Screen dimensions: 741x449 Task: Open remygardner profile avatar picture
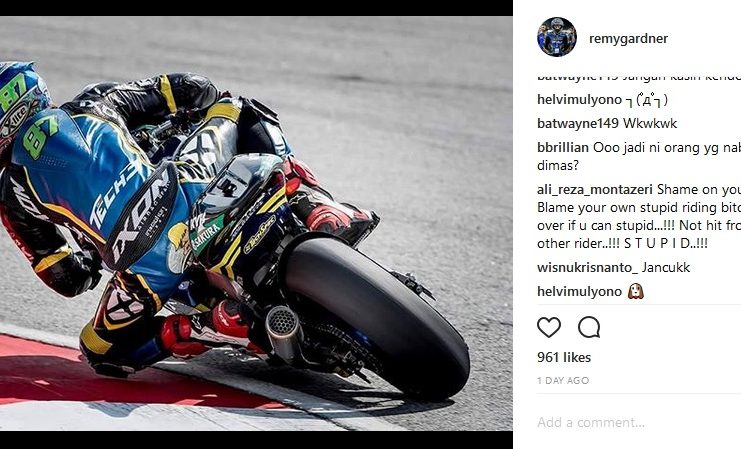[x=557, y=37]
